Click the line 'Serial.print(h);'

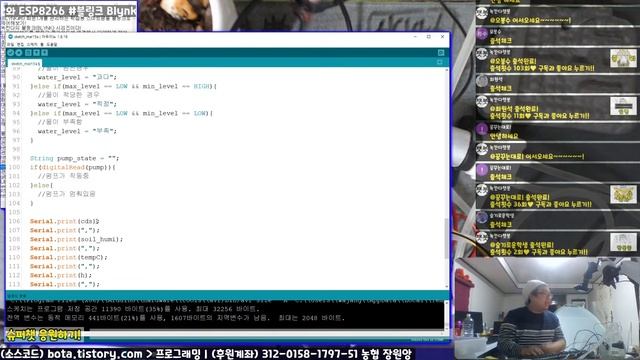(61, 275)
